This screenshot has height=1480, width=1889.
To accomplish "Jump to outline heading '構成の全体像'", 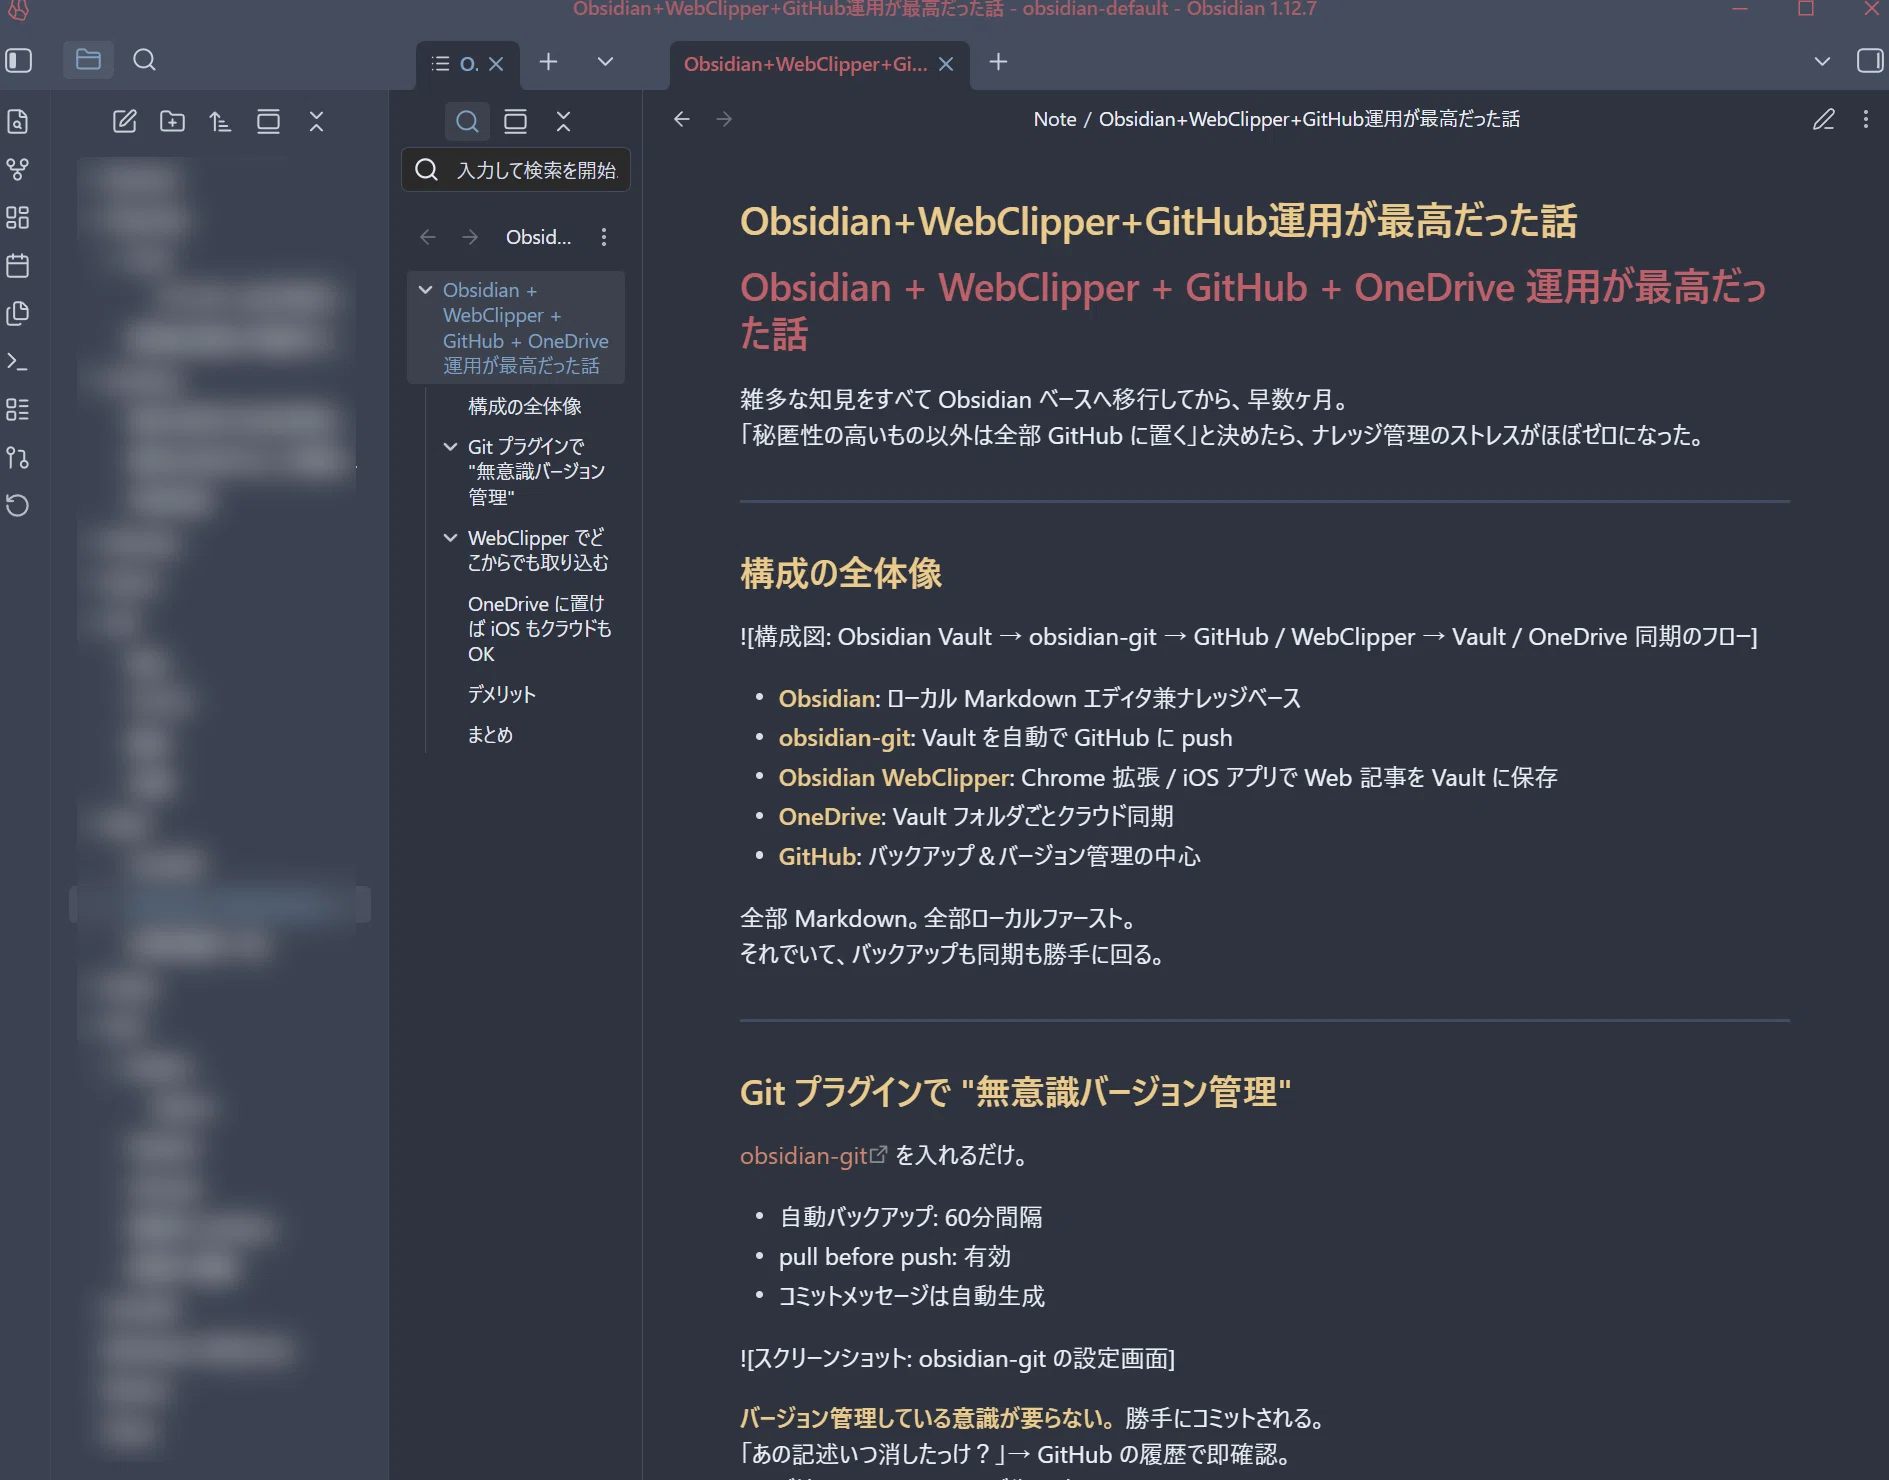I will click(525, 406).
